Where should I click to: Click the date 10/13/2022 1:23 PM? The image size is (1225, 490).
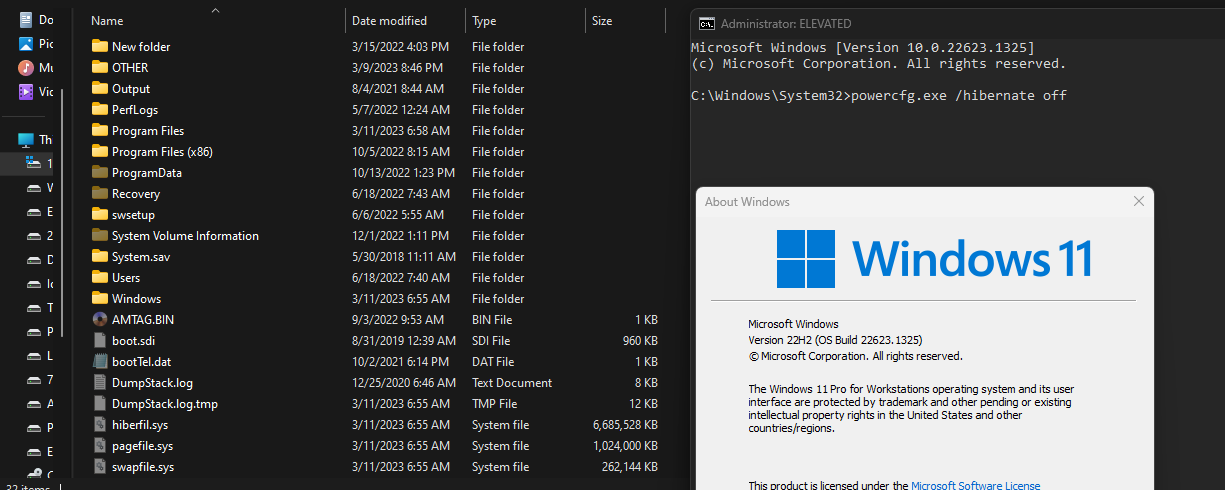tap(404, 172)
